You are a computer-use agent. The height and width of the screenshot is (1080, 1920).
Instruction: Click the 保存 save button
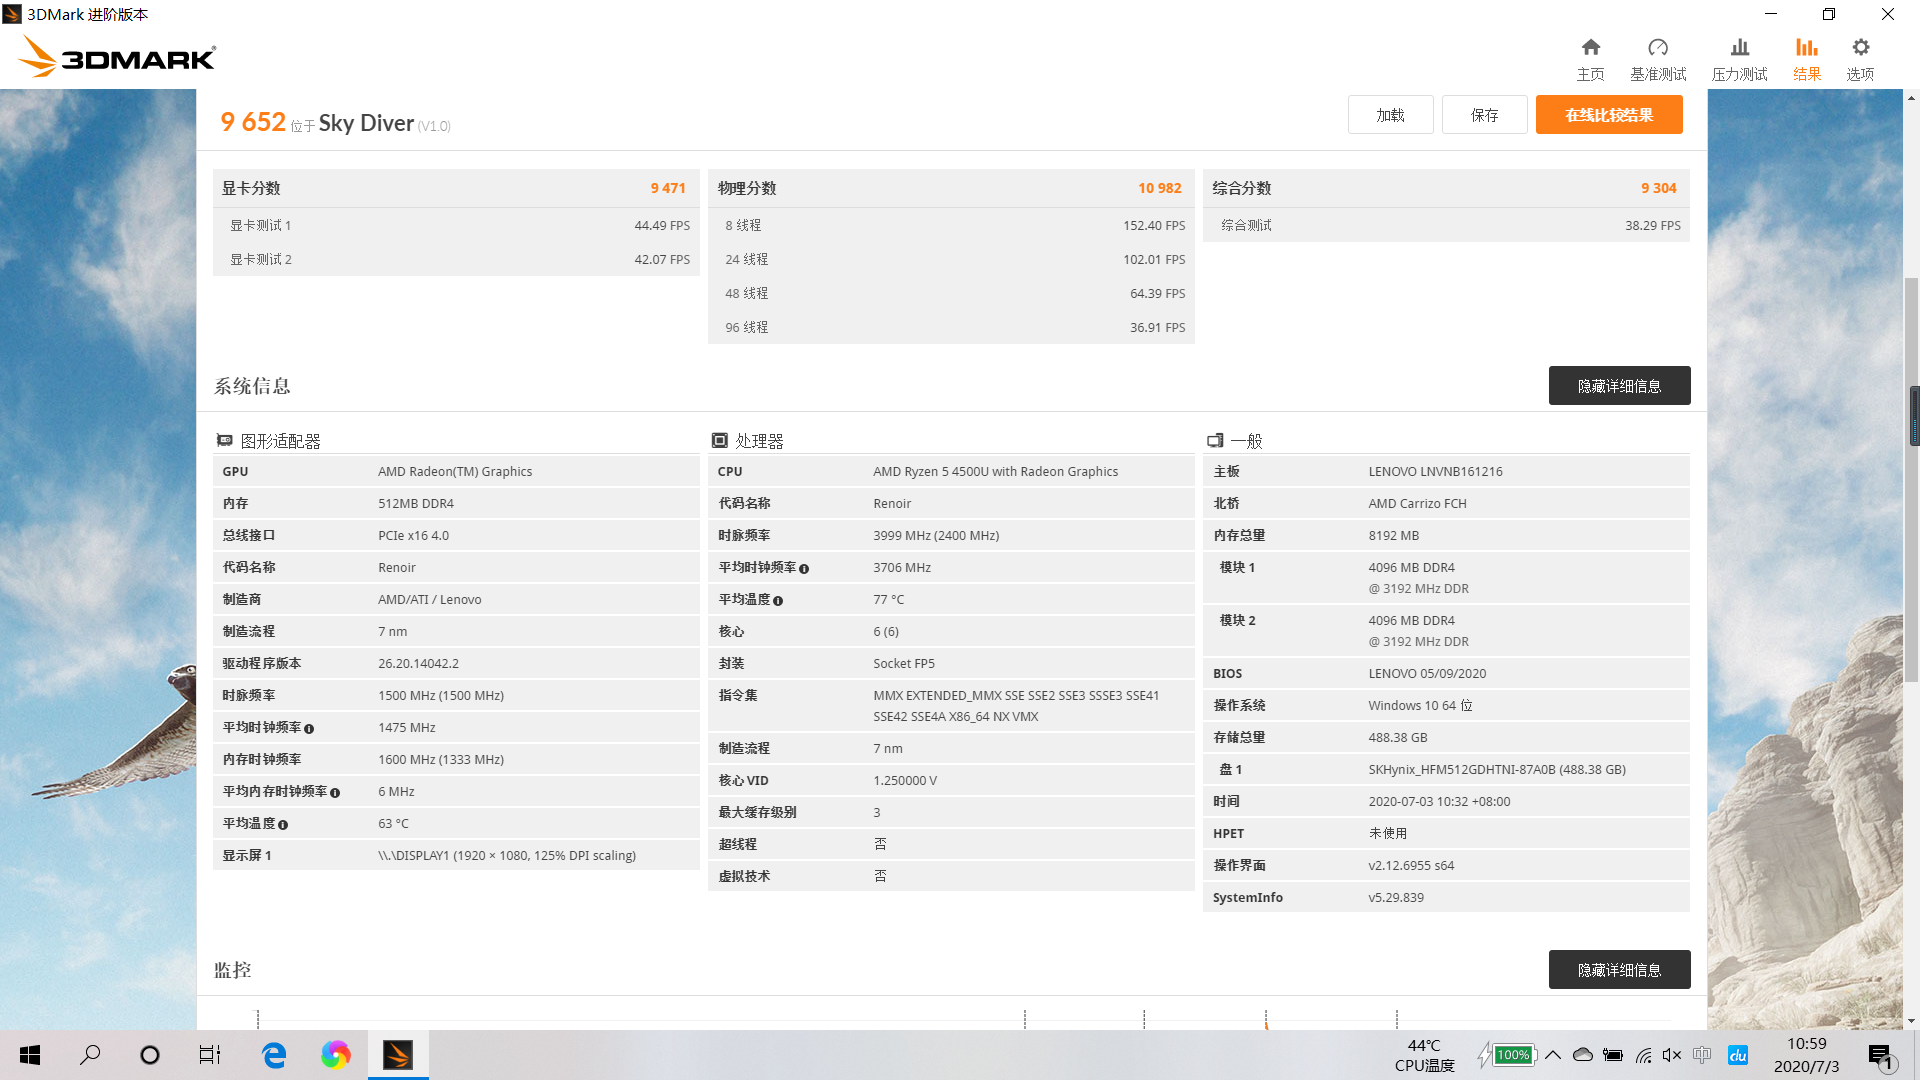[1484, 115]
